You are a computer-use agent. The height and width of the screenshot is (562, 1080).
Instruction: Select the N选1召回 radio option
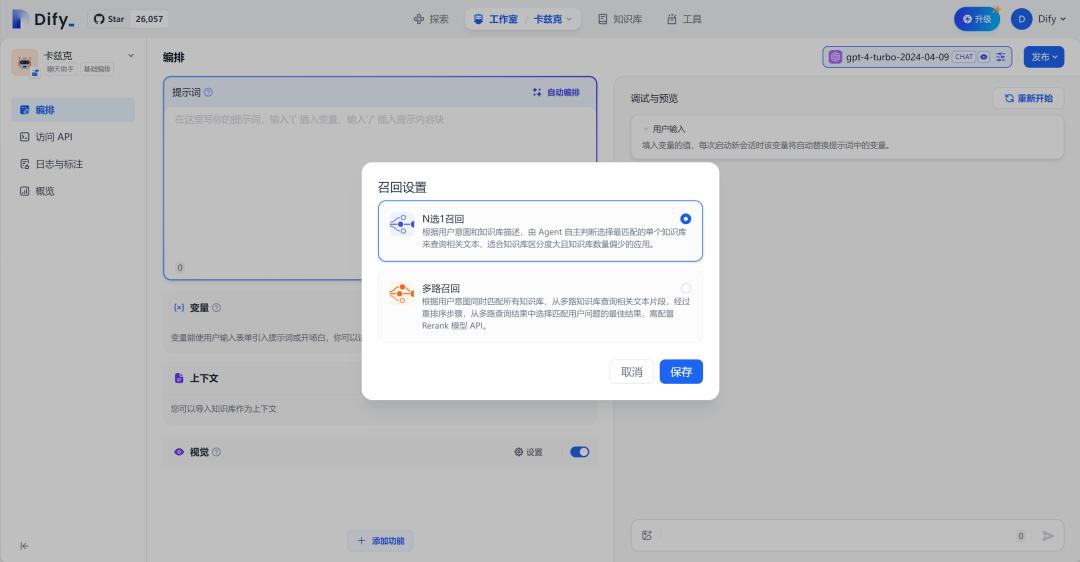[x=685, y=219]
